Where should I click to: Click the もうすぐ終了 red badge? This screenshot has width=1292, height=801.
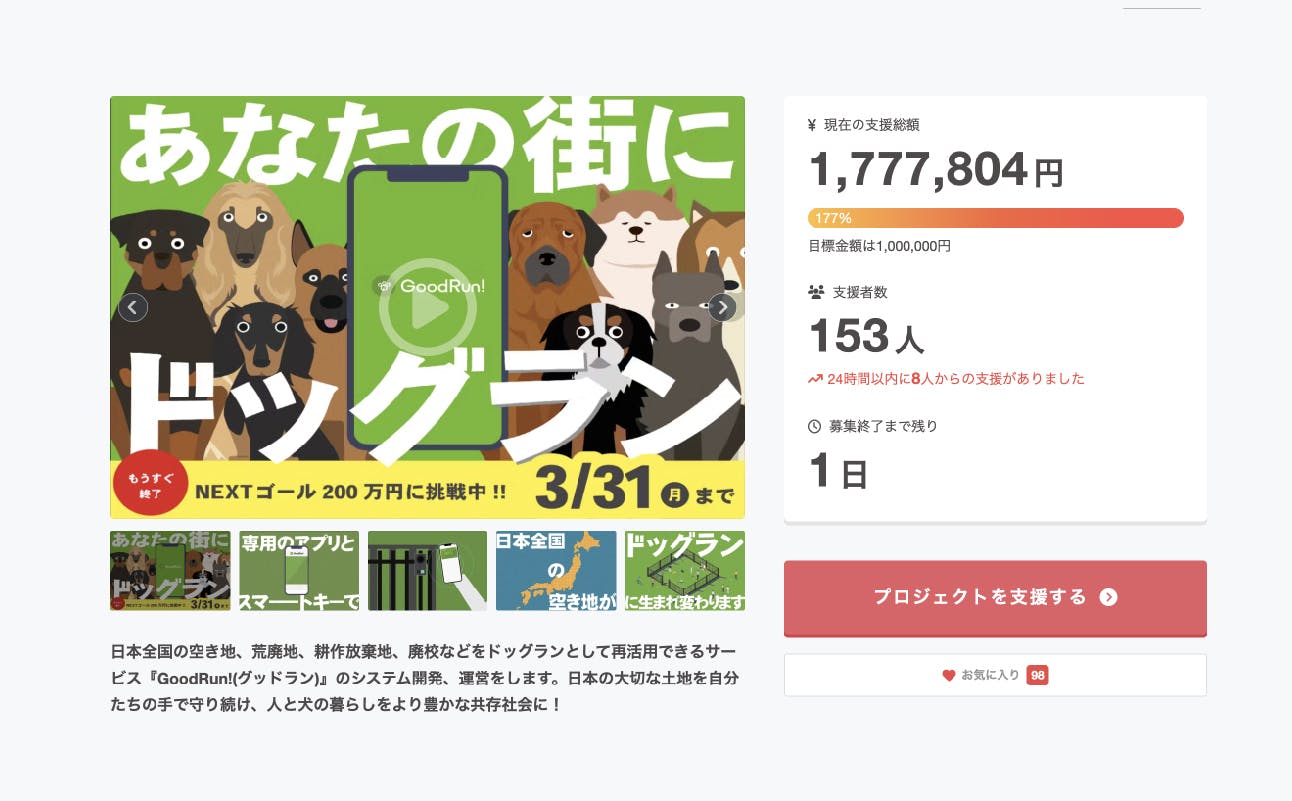pos(151,485)
